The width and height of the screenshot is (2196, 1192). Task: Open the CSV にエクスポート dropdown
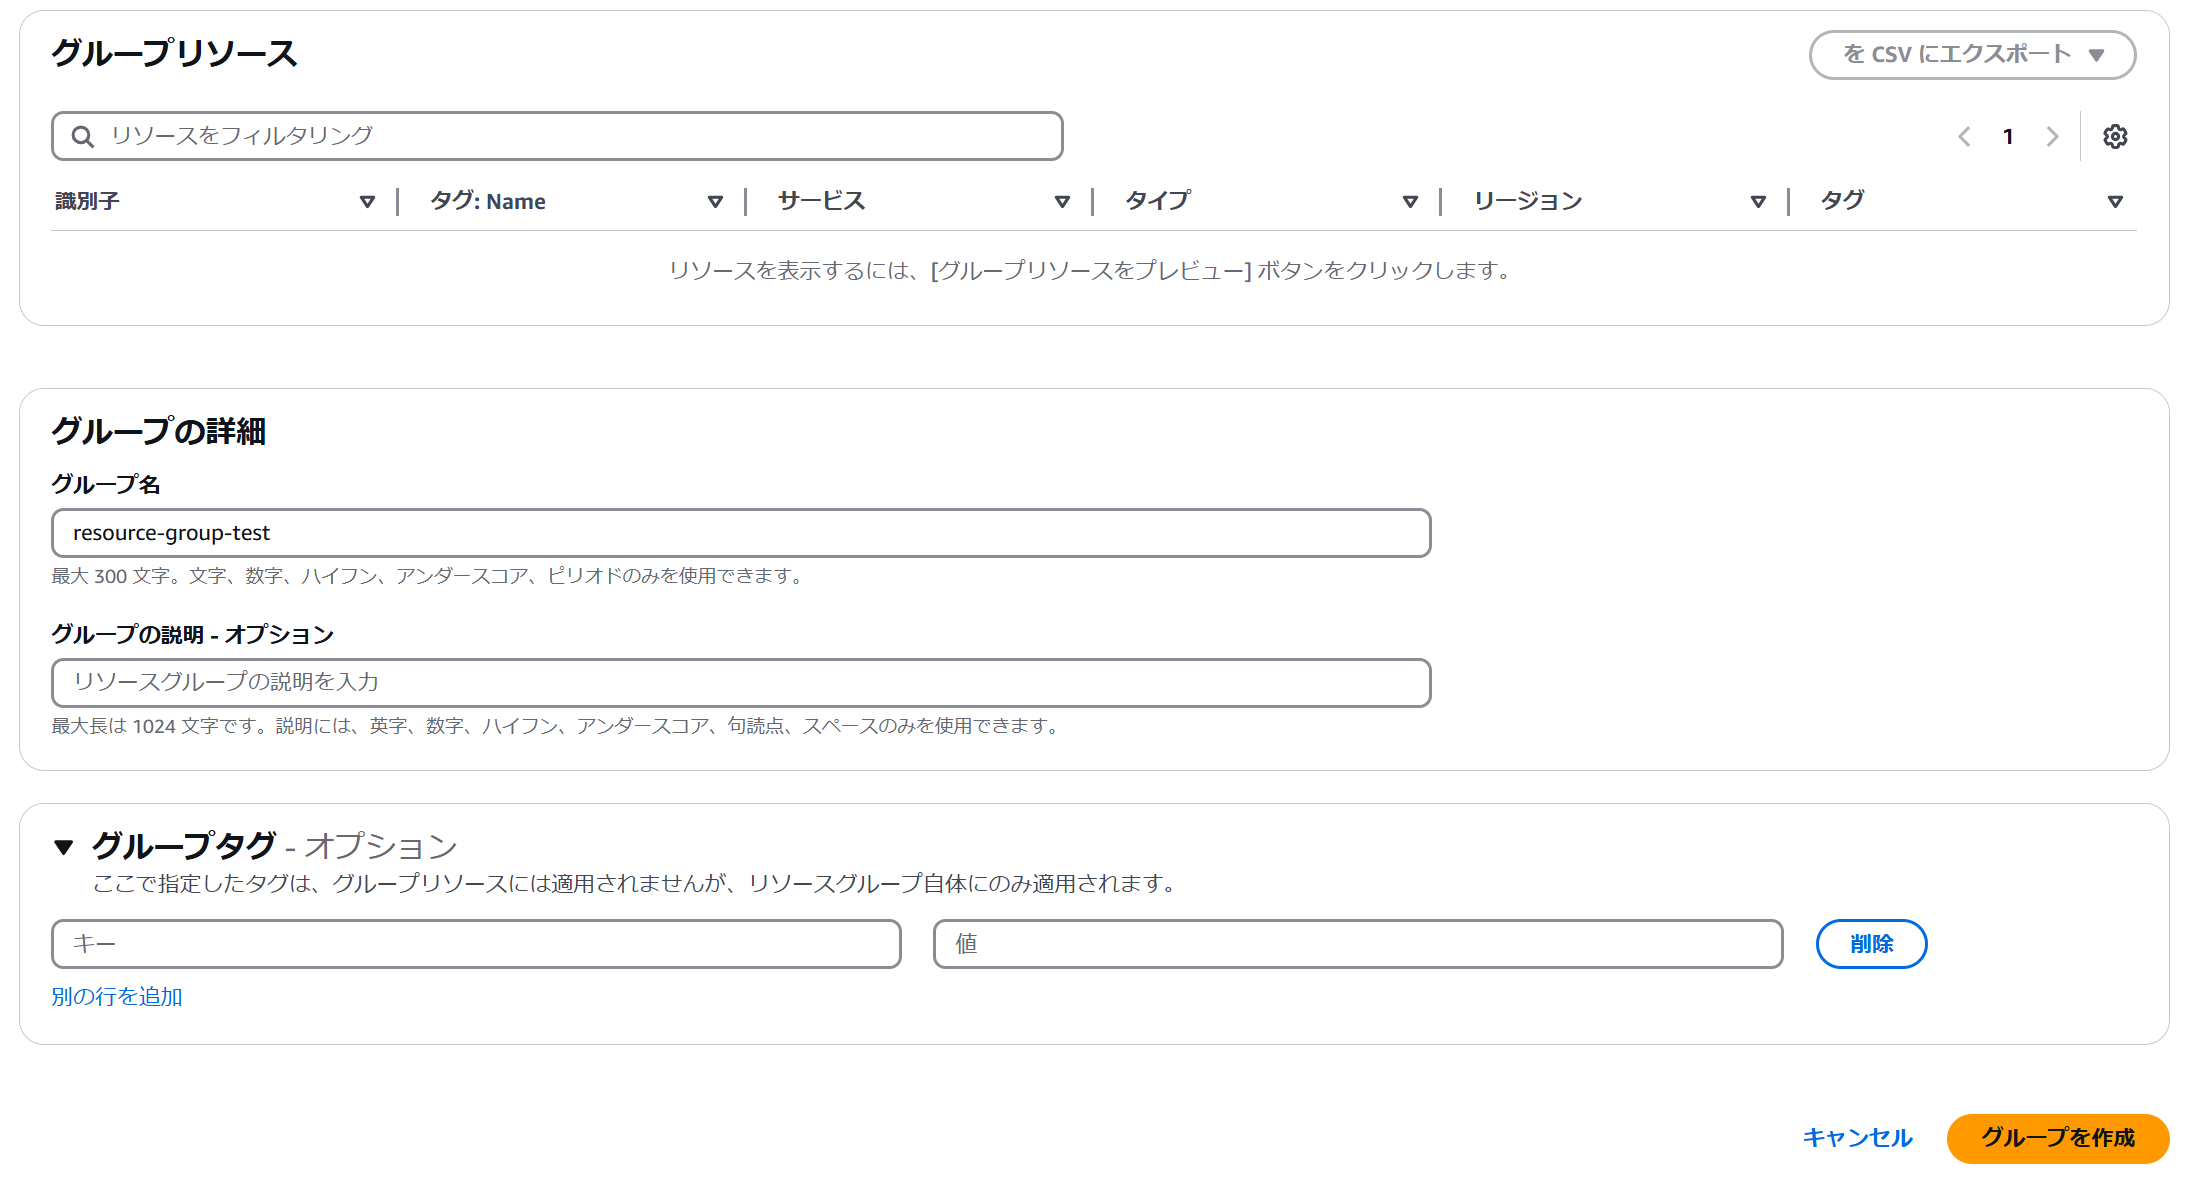pos(1972,55)
